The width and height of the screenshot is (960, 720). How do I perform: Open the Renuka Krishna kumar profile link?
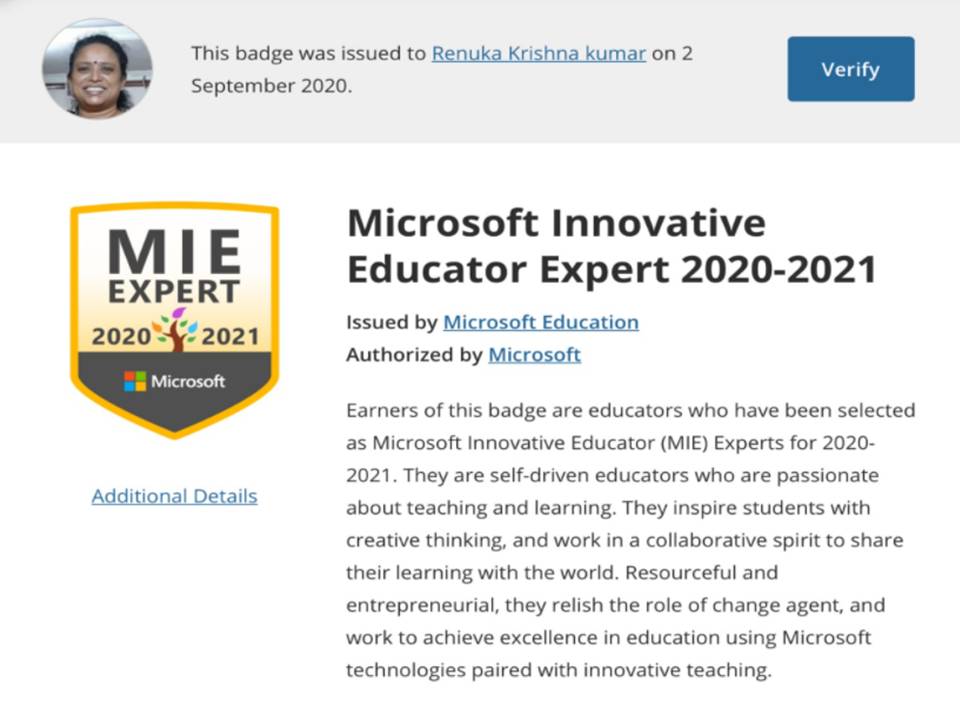click(539, 53)
